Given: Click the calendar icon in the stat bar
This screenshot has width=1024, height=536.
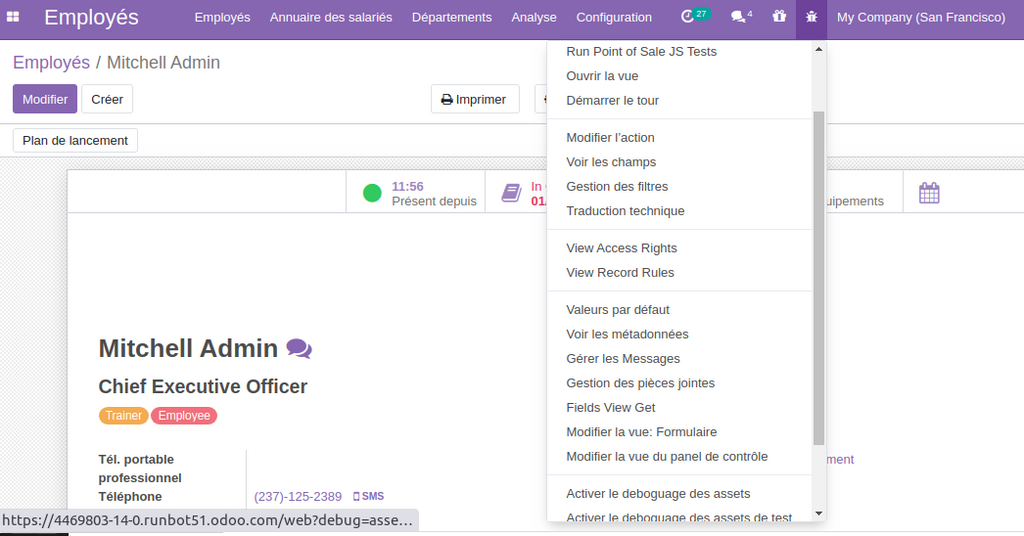Looking at the screenshot, I should click(x=929, y=192).
